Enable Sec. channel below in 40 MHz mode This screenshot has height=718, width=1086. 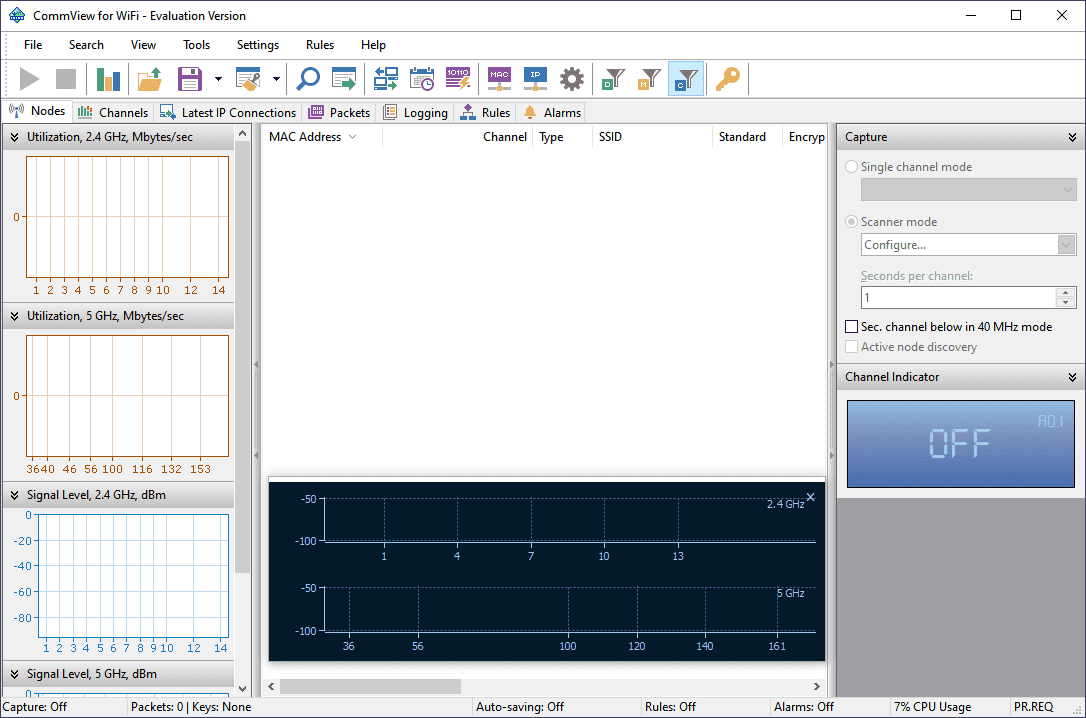tap(852, 327)
